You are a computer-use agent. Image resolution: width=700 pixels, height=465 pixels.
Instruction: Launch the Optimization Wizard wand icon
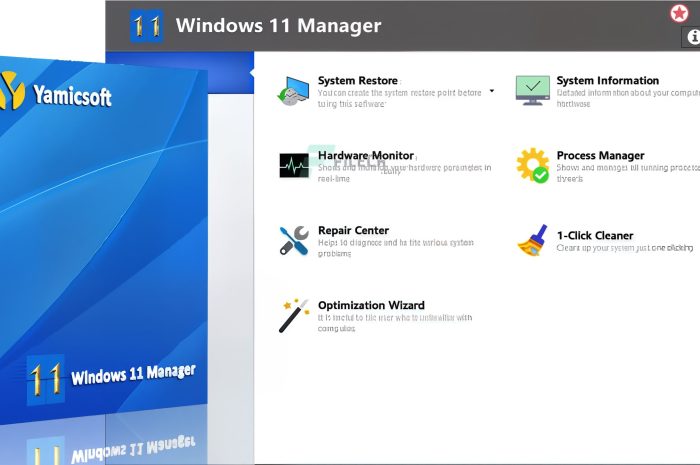click(x=294, y=316)
